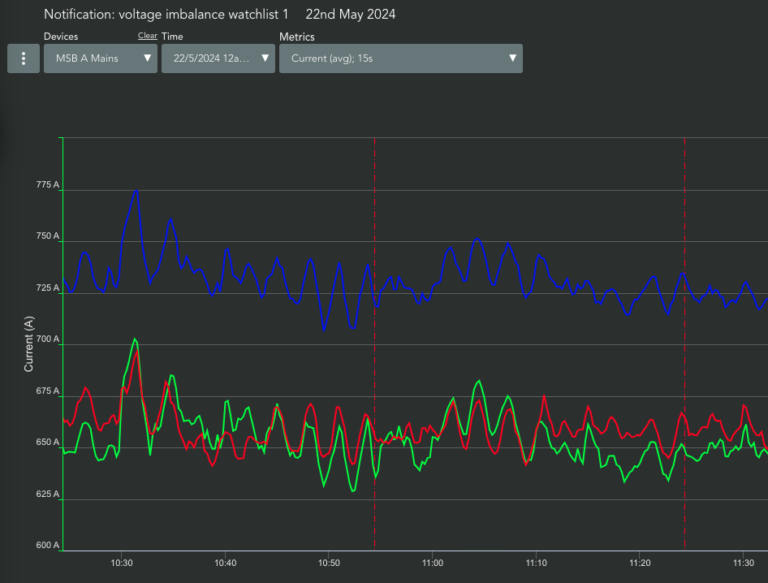Image resolution: width=768 pixels, height=583 pixels.
Task: Click the voltage imbalance watchlist notification title
Action: click(x=166, y=15)
